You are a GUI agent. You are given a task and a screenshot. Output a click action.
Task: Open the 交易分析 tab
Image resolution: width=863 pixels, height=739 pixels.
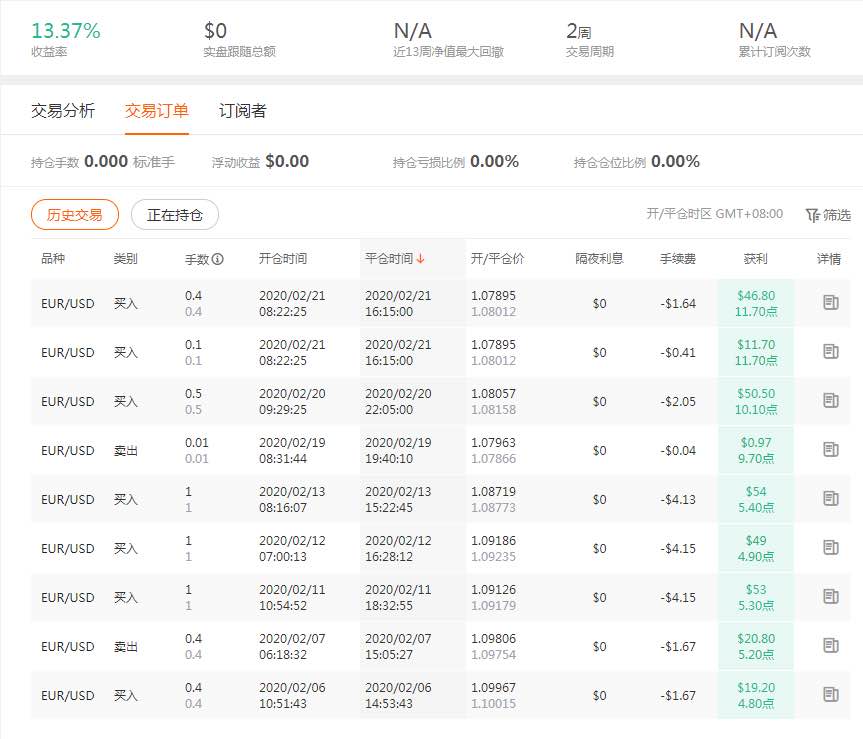click(x=63, y=111)
